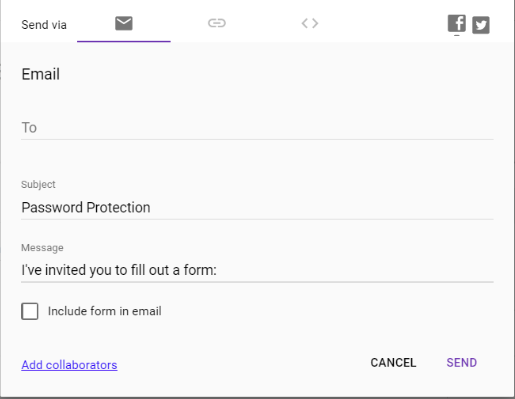The height and width of the screenshot is (399, 515).
Task: Edit the 'Password Protection' subject text
Action: (x=86, y=207)
